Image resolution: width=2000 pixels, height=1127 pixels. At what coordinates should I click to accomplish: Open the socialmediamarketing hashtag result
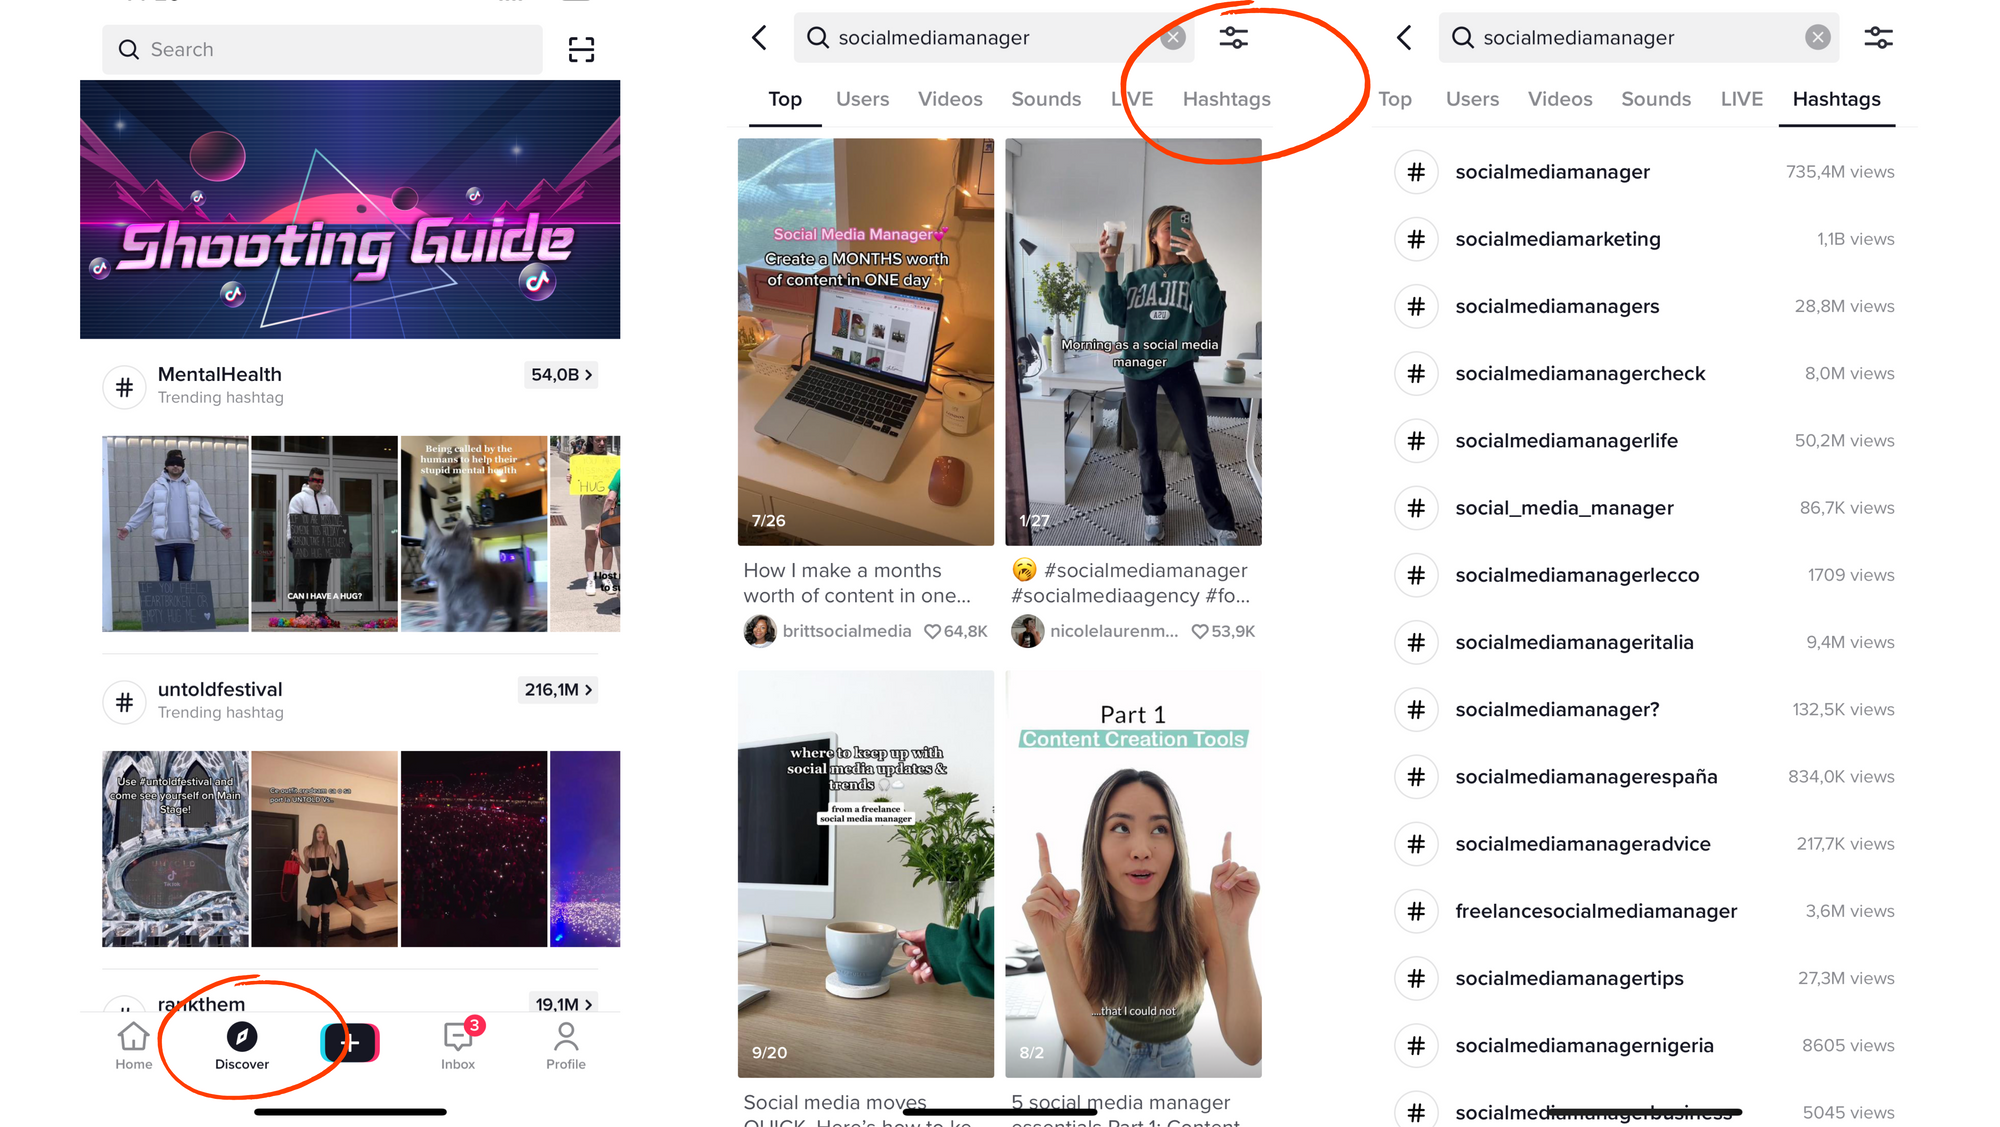tap(1644, 239)
